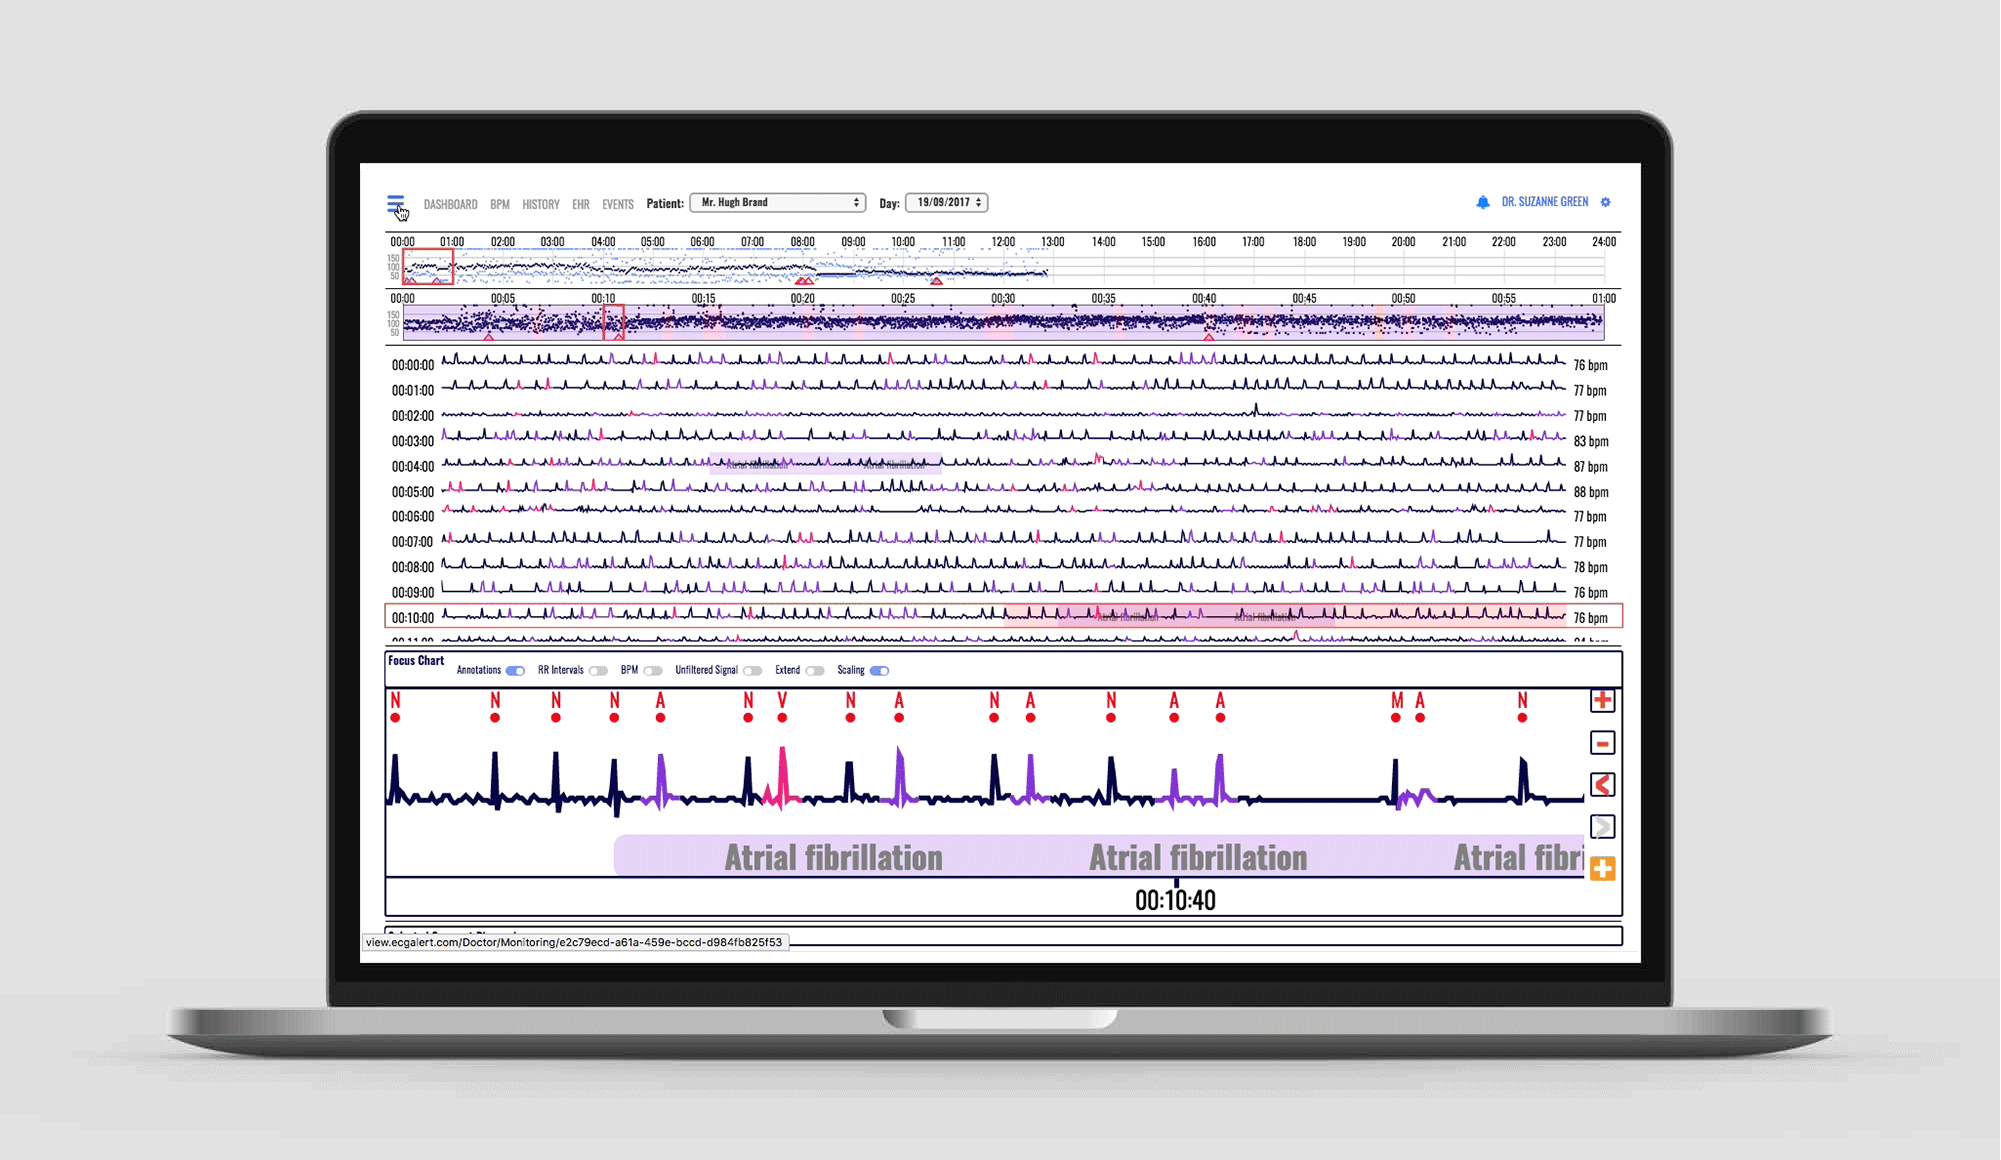Click the DR. SUZANNE GREEN user link

(1545, 202)
